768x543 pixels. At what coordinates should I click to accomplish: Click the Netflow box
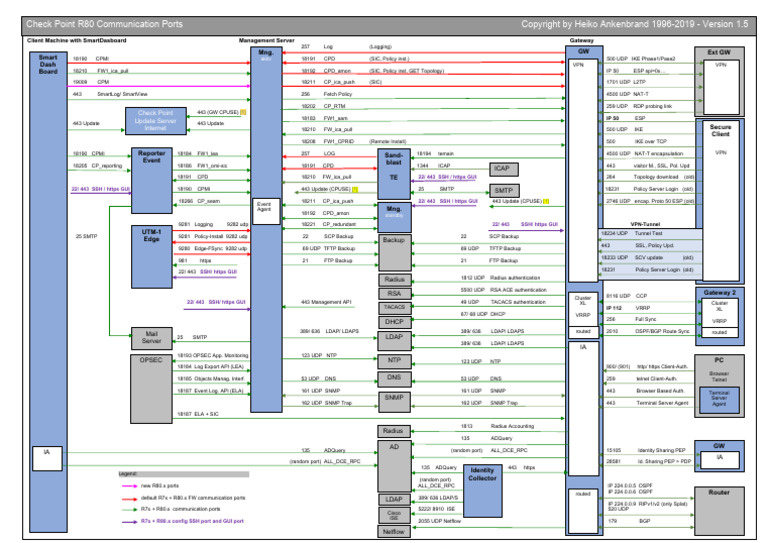point(394,531)
